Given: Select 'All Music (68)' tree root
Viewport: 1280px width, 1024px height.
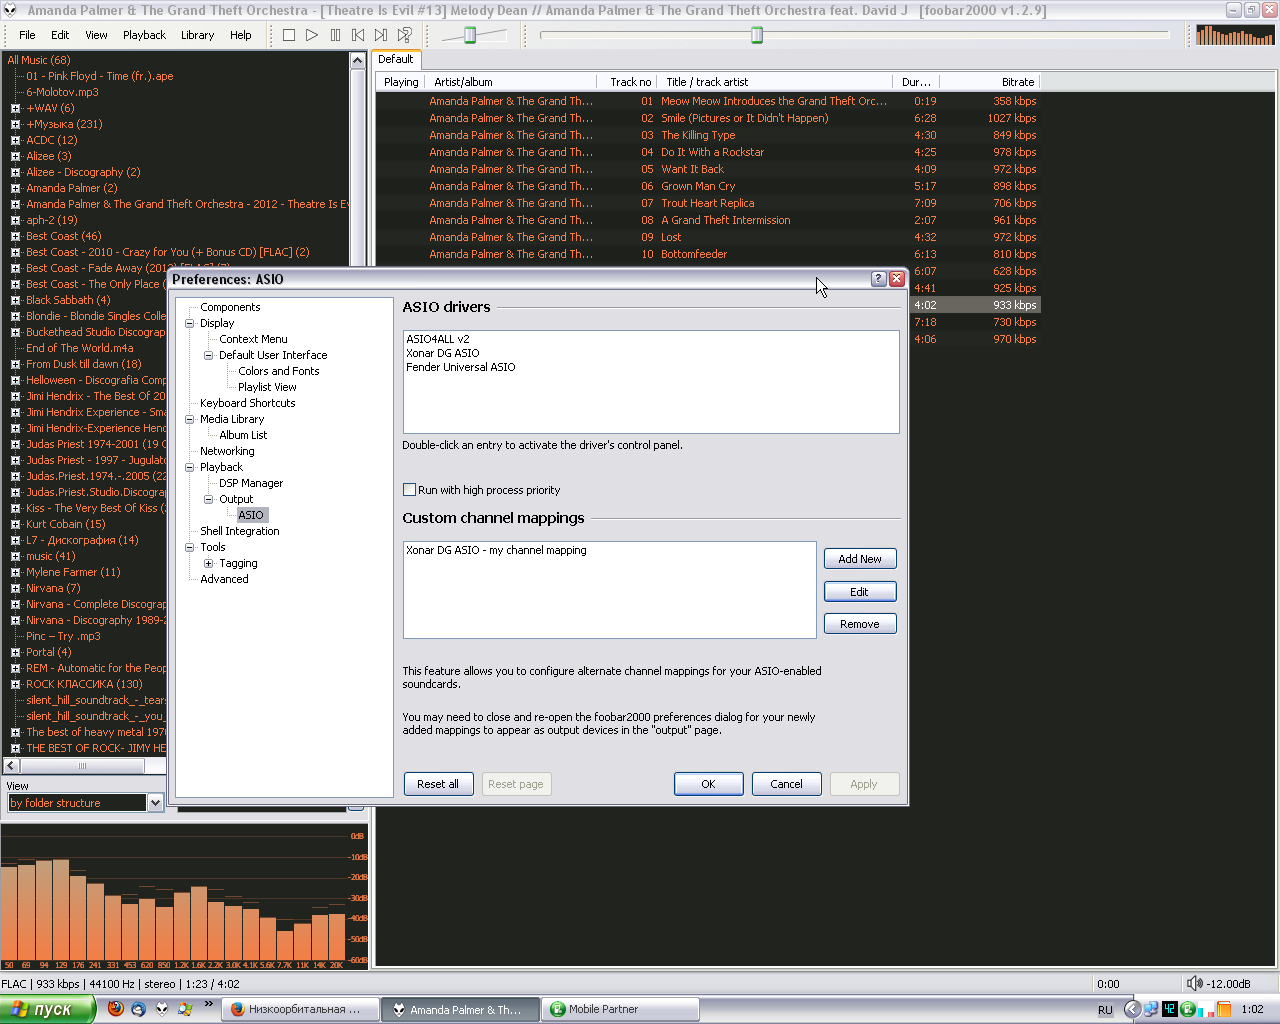Looking at the screenshot, I should pos(39,60).
